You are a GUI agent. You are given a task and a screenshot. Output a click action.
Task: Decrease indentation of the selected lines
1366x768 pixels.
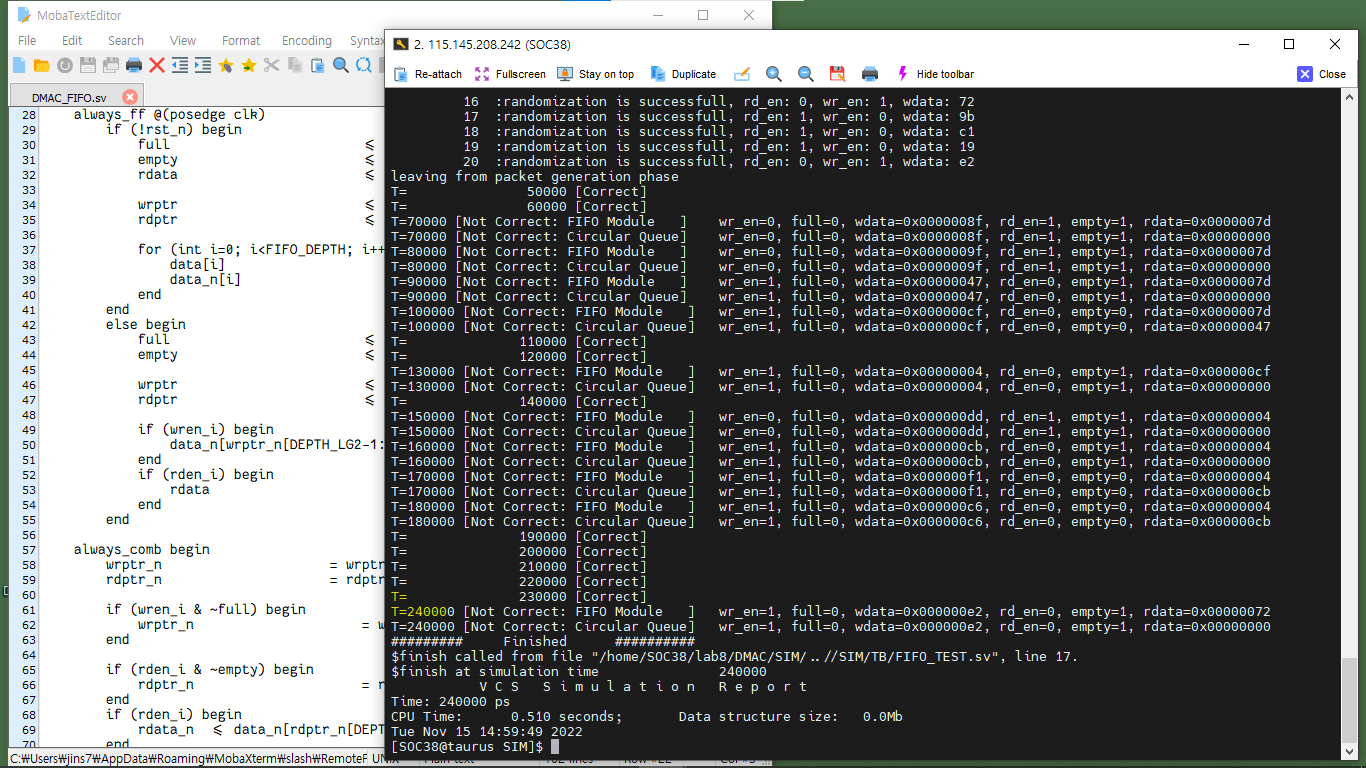[180, 64]
